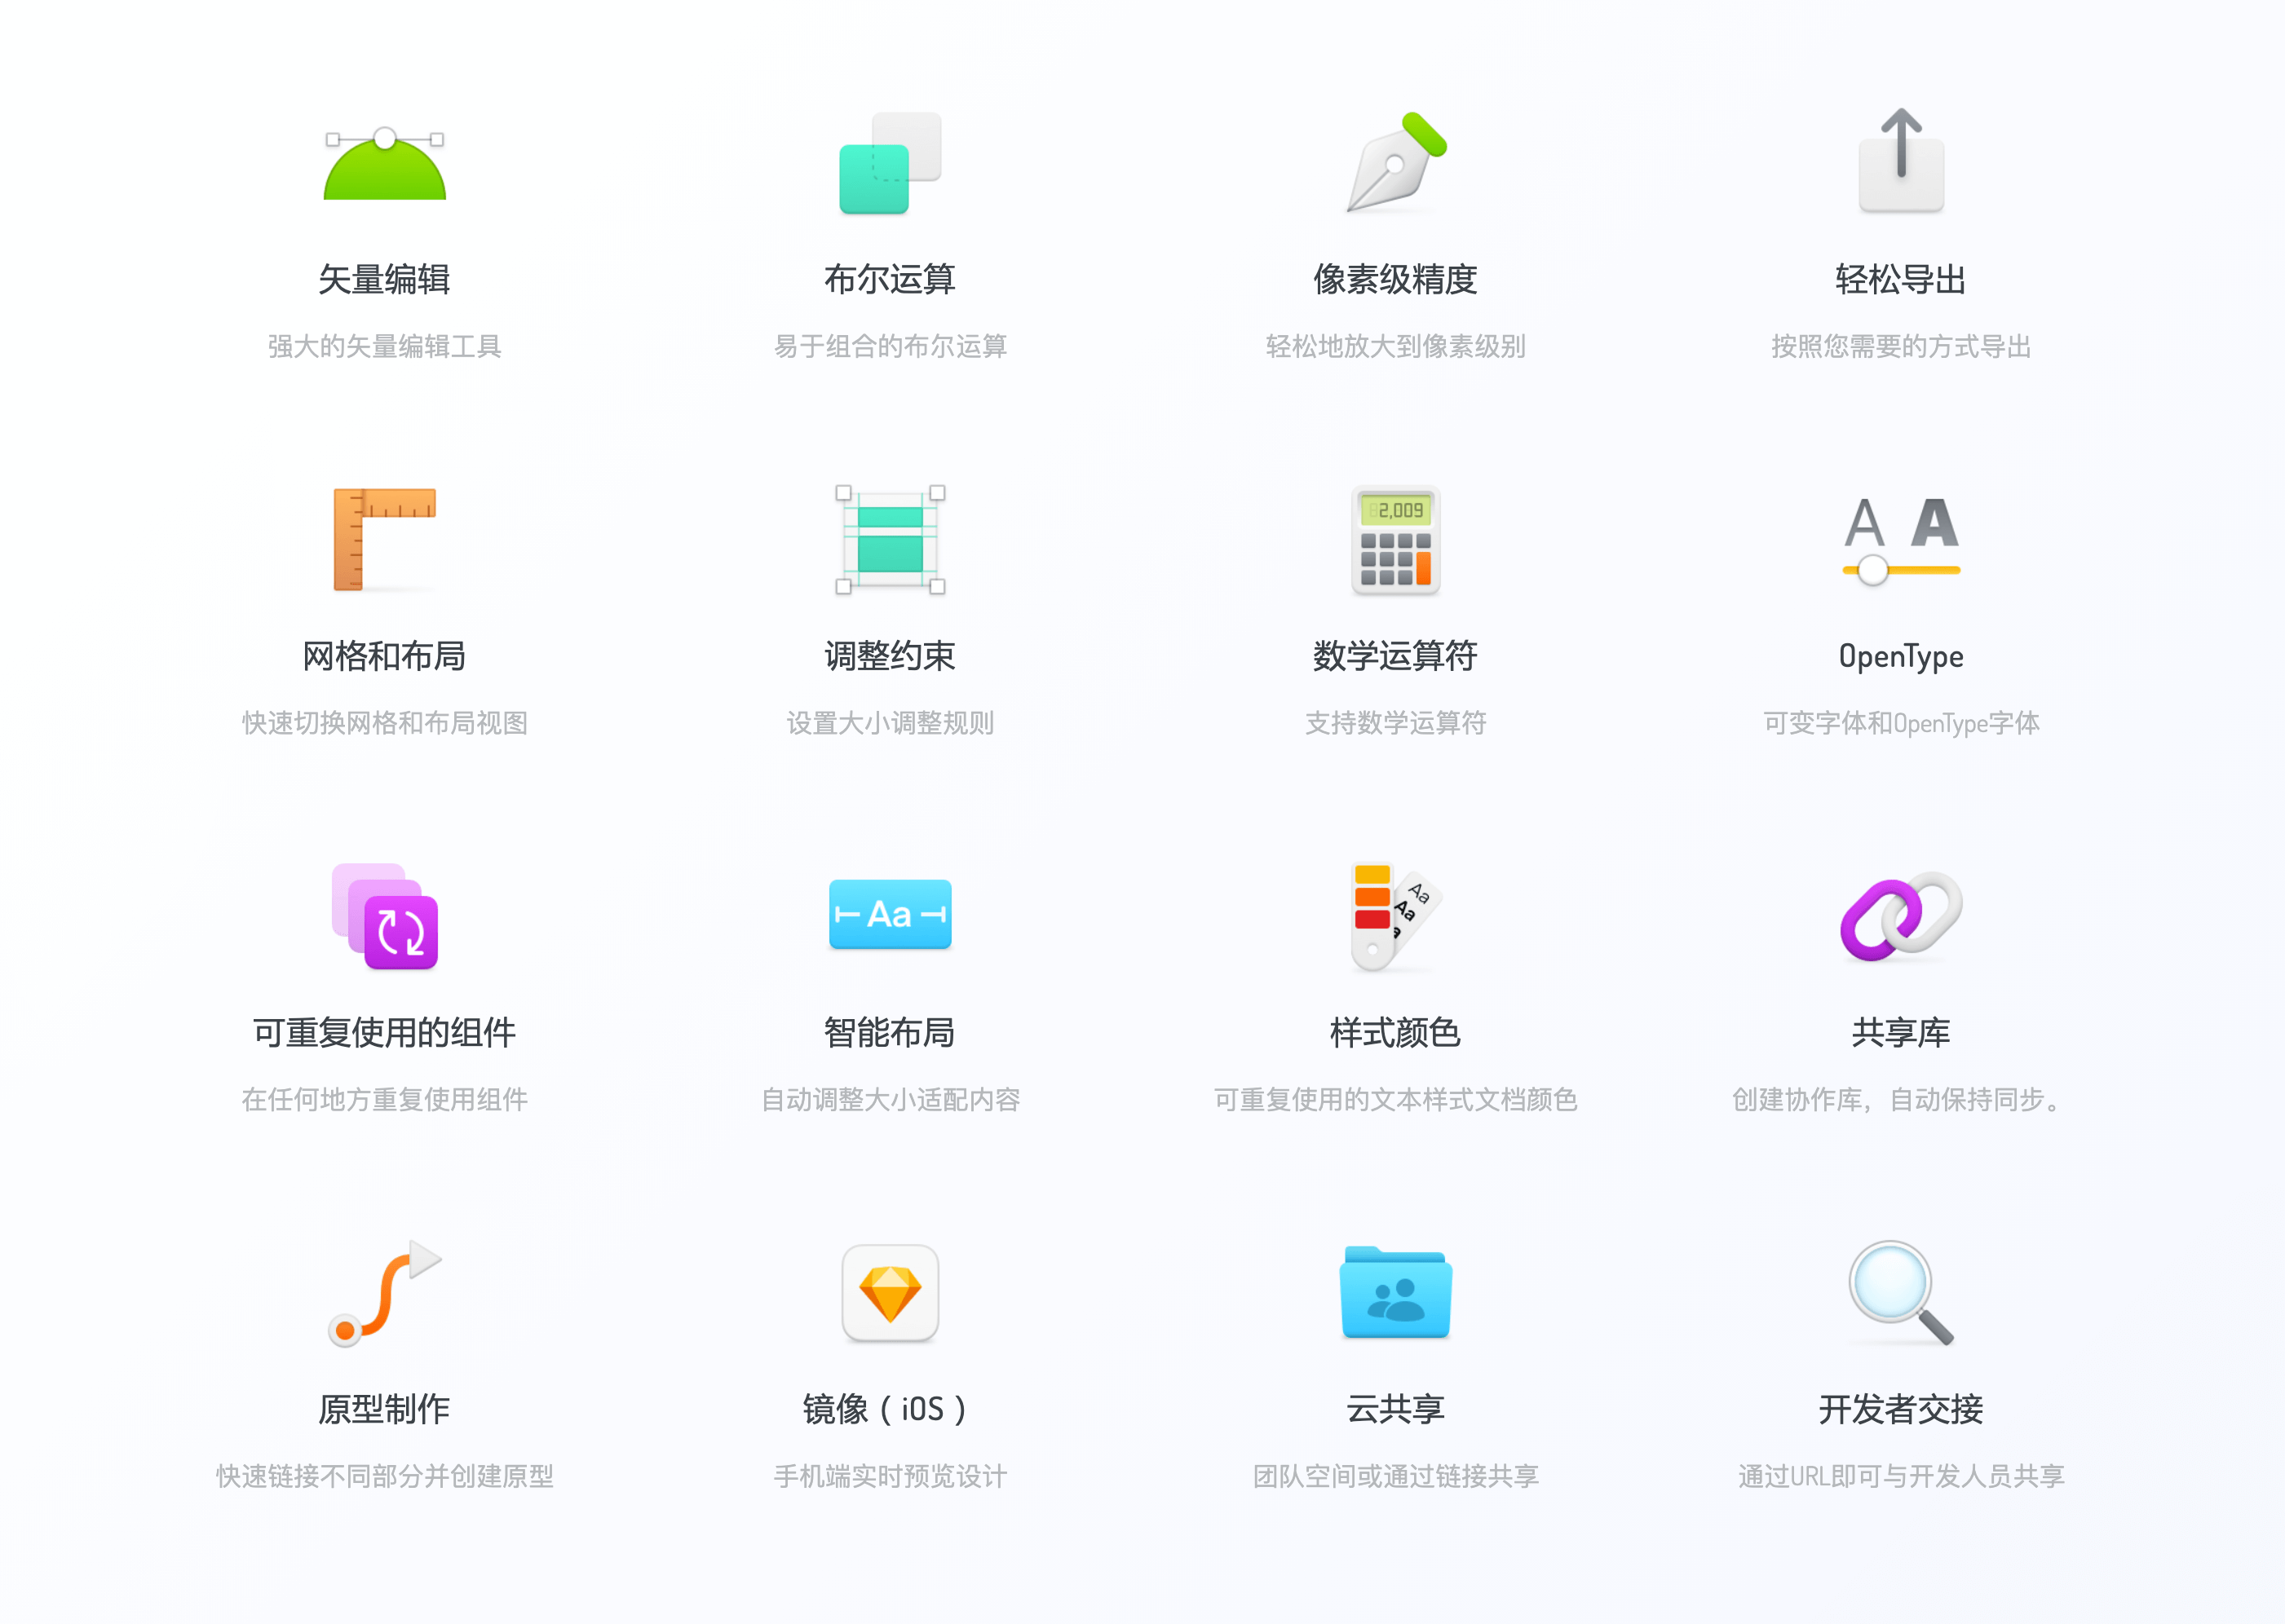Click the green vector editing icon
The width and height of the screenshot is (2285, 1624).
[x=385, y=164]
